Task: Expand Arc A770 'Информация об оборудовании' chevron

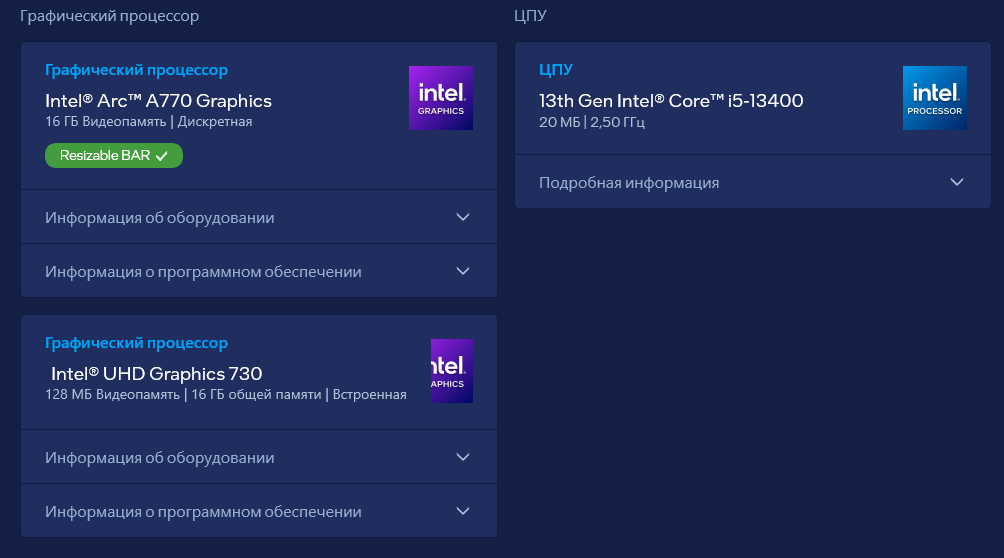Action: pos(463,217)
